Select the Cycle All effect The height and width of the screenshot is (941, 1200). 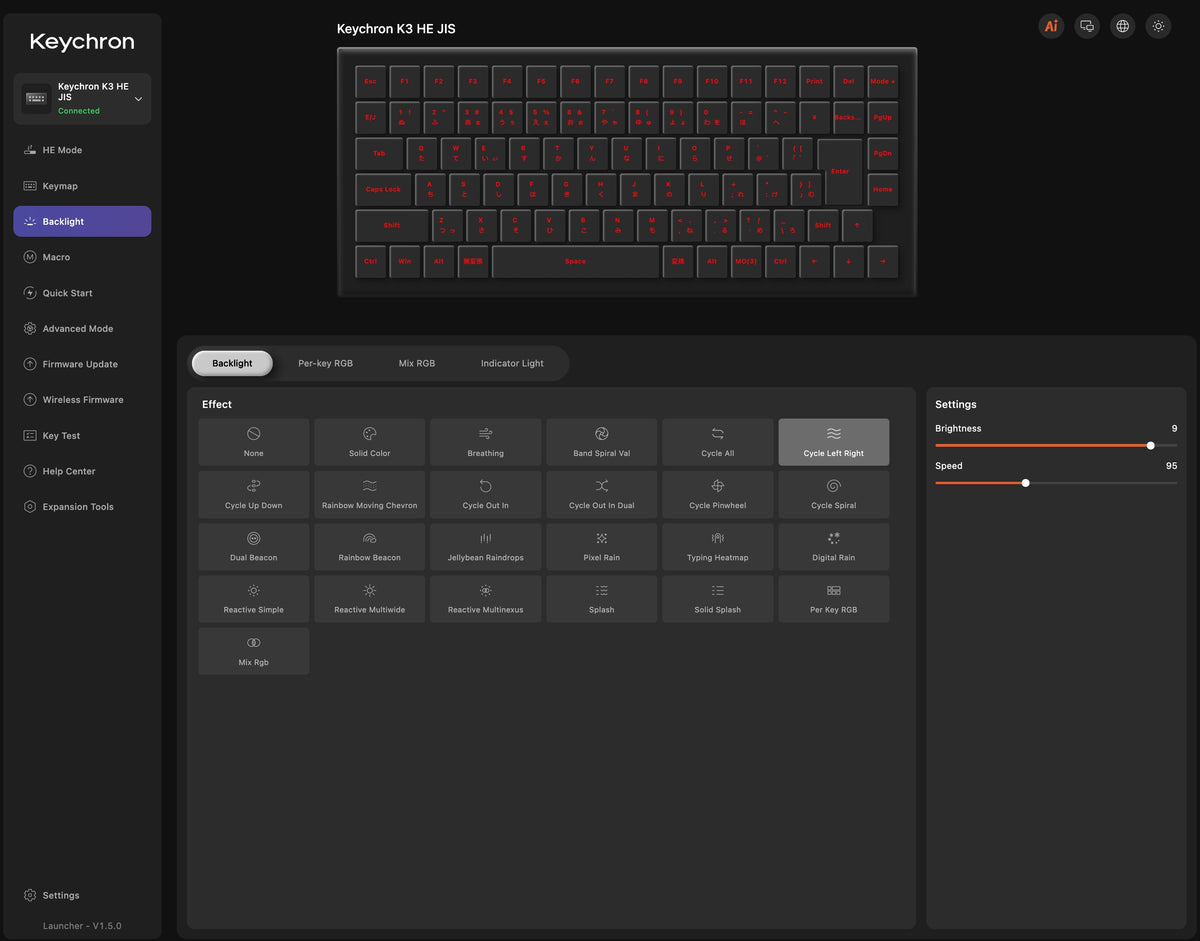(x=718, y=442)
